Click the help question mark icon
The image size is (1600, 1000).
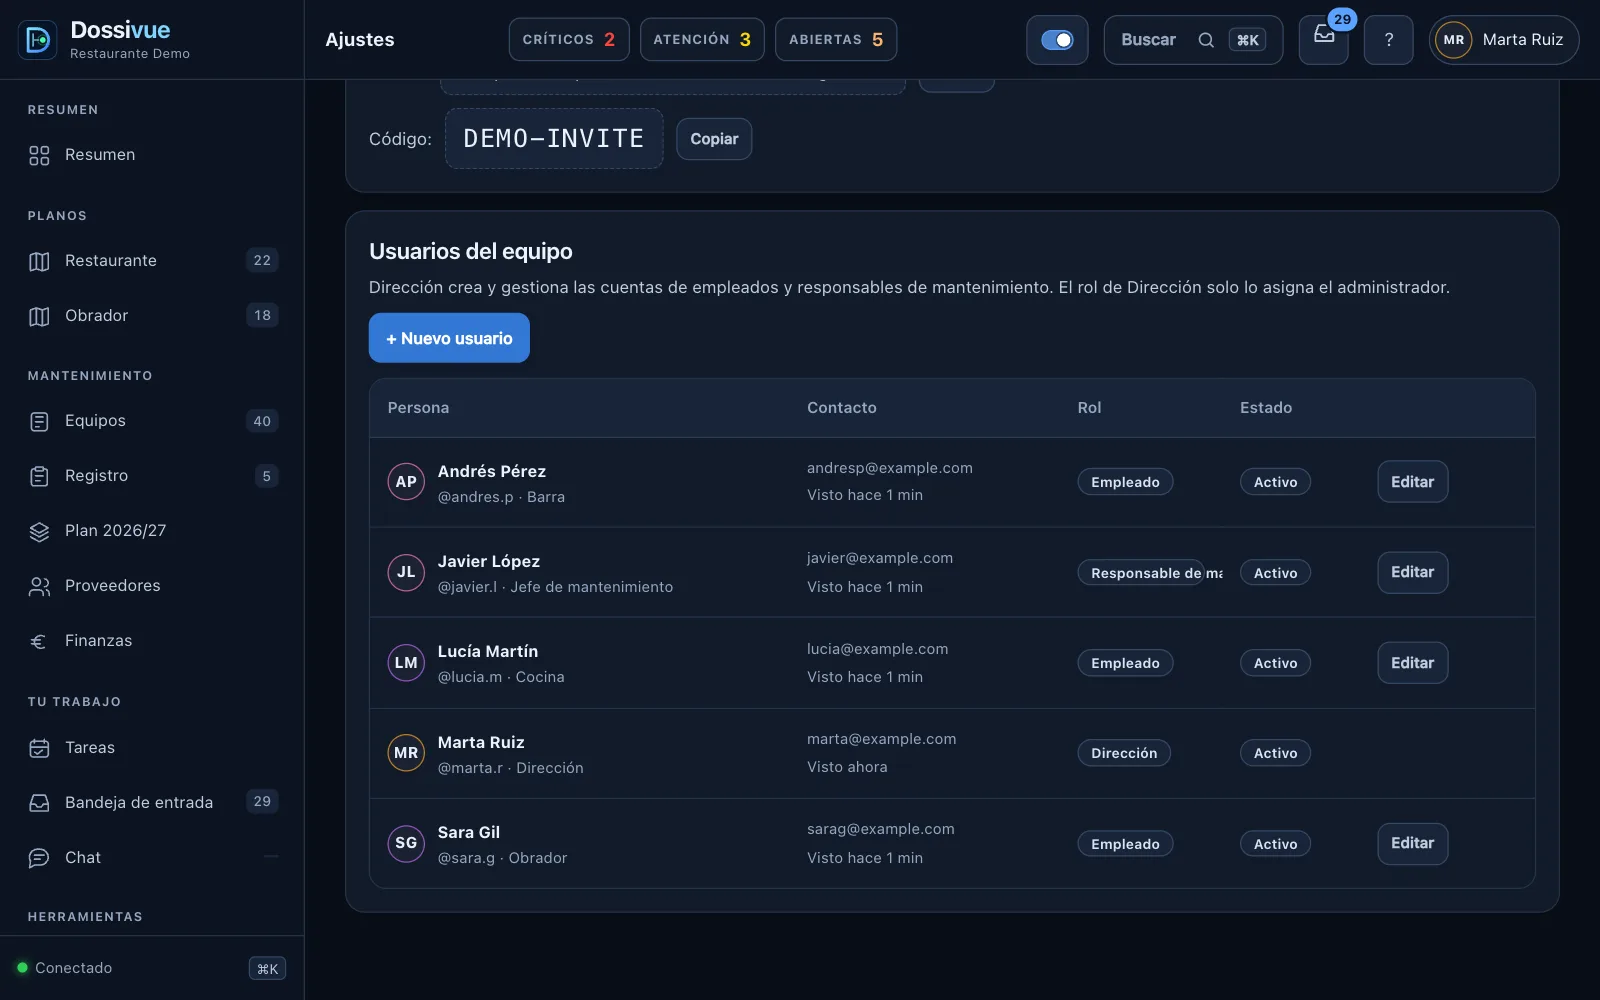coord(1388,40)
